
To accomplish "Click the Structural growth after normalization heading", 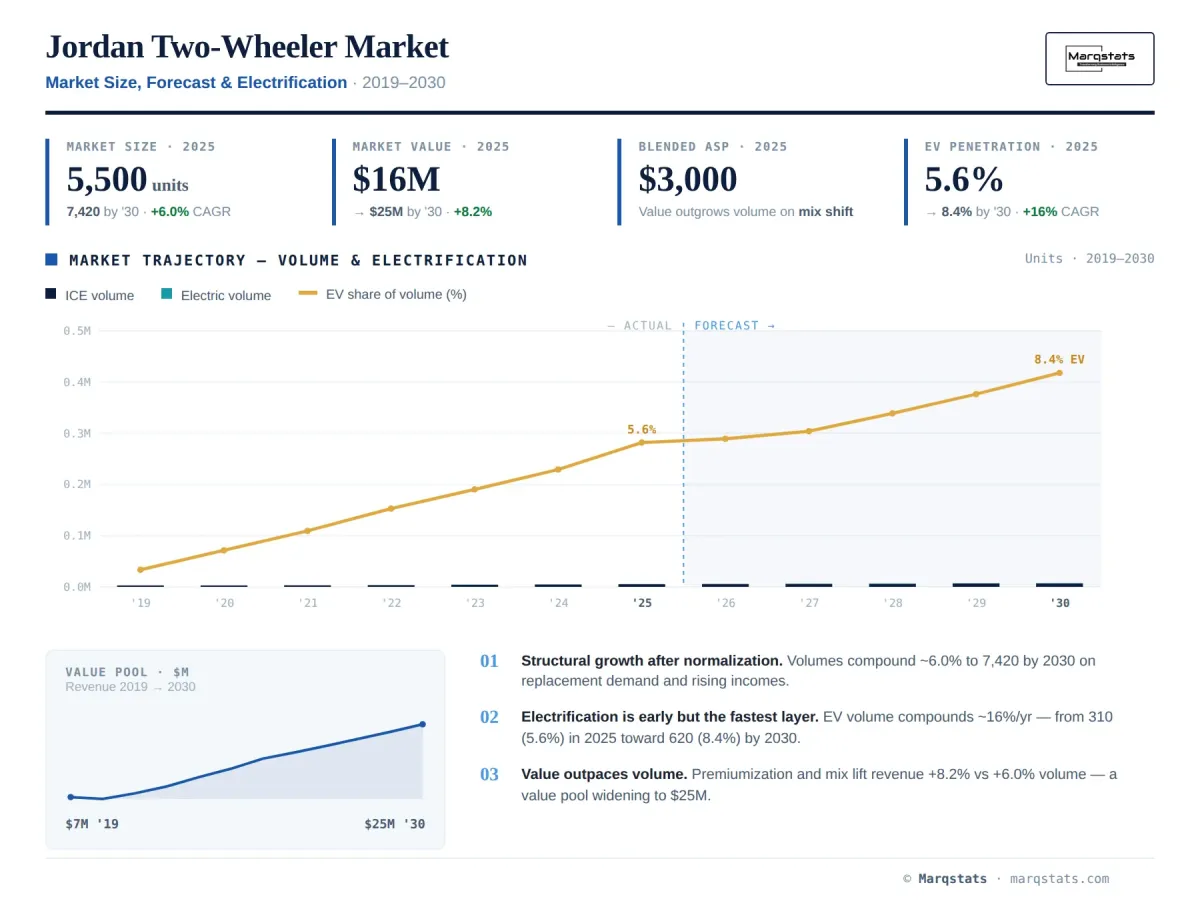I will tap(652, 661).
